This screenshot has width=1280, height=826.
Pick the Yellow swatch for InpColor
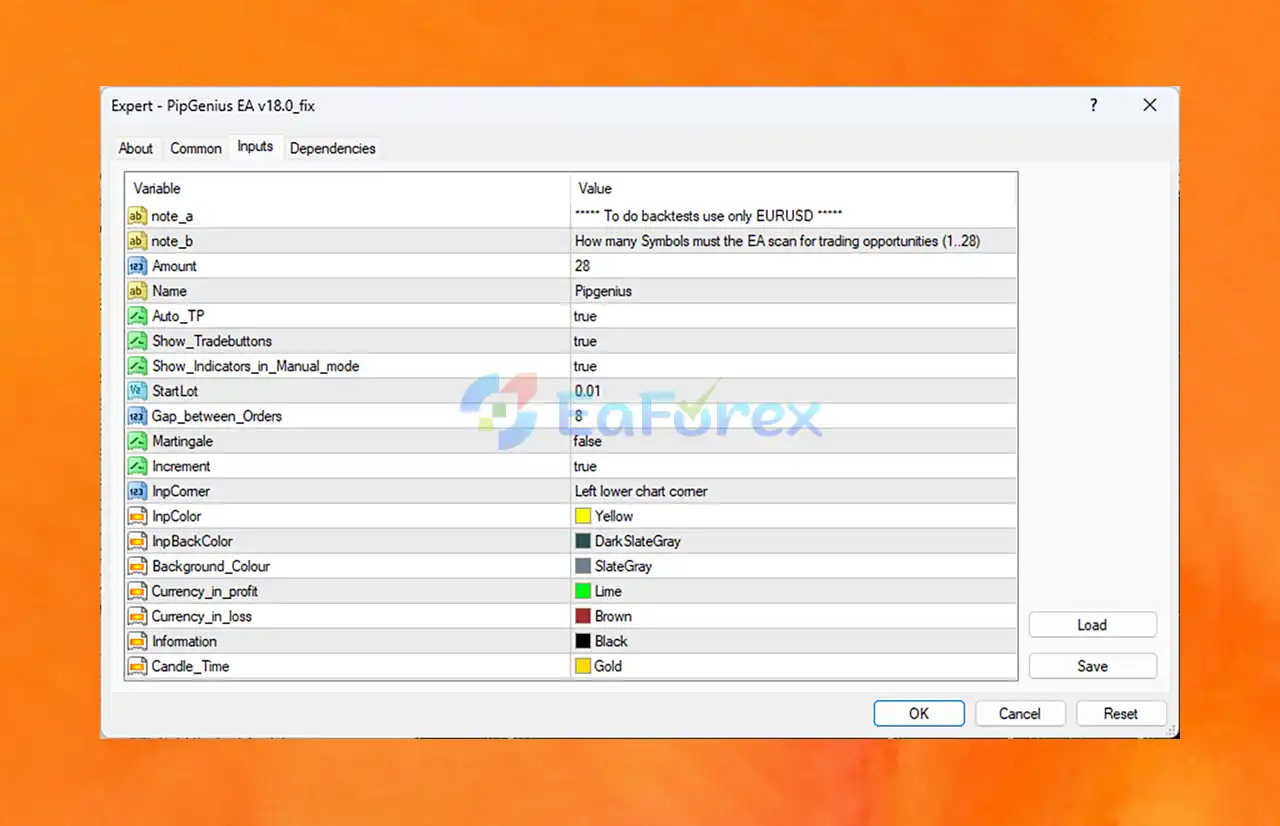(583, 516)
